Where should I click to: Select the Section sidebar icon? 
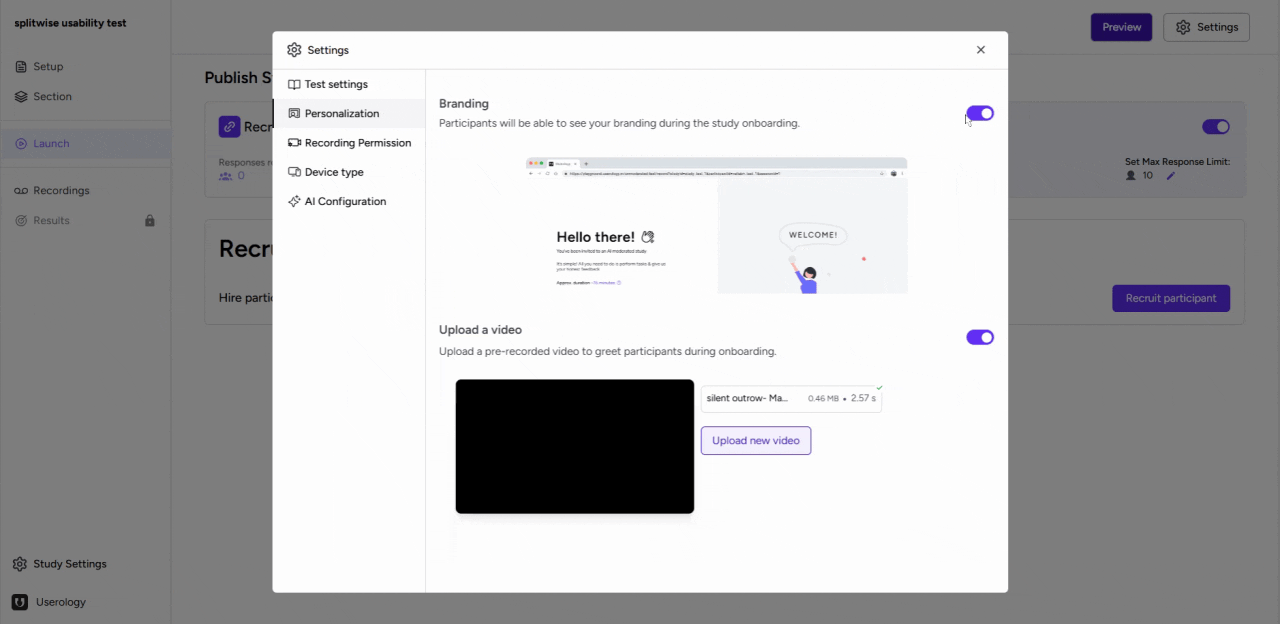coord(20,96)
